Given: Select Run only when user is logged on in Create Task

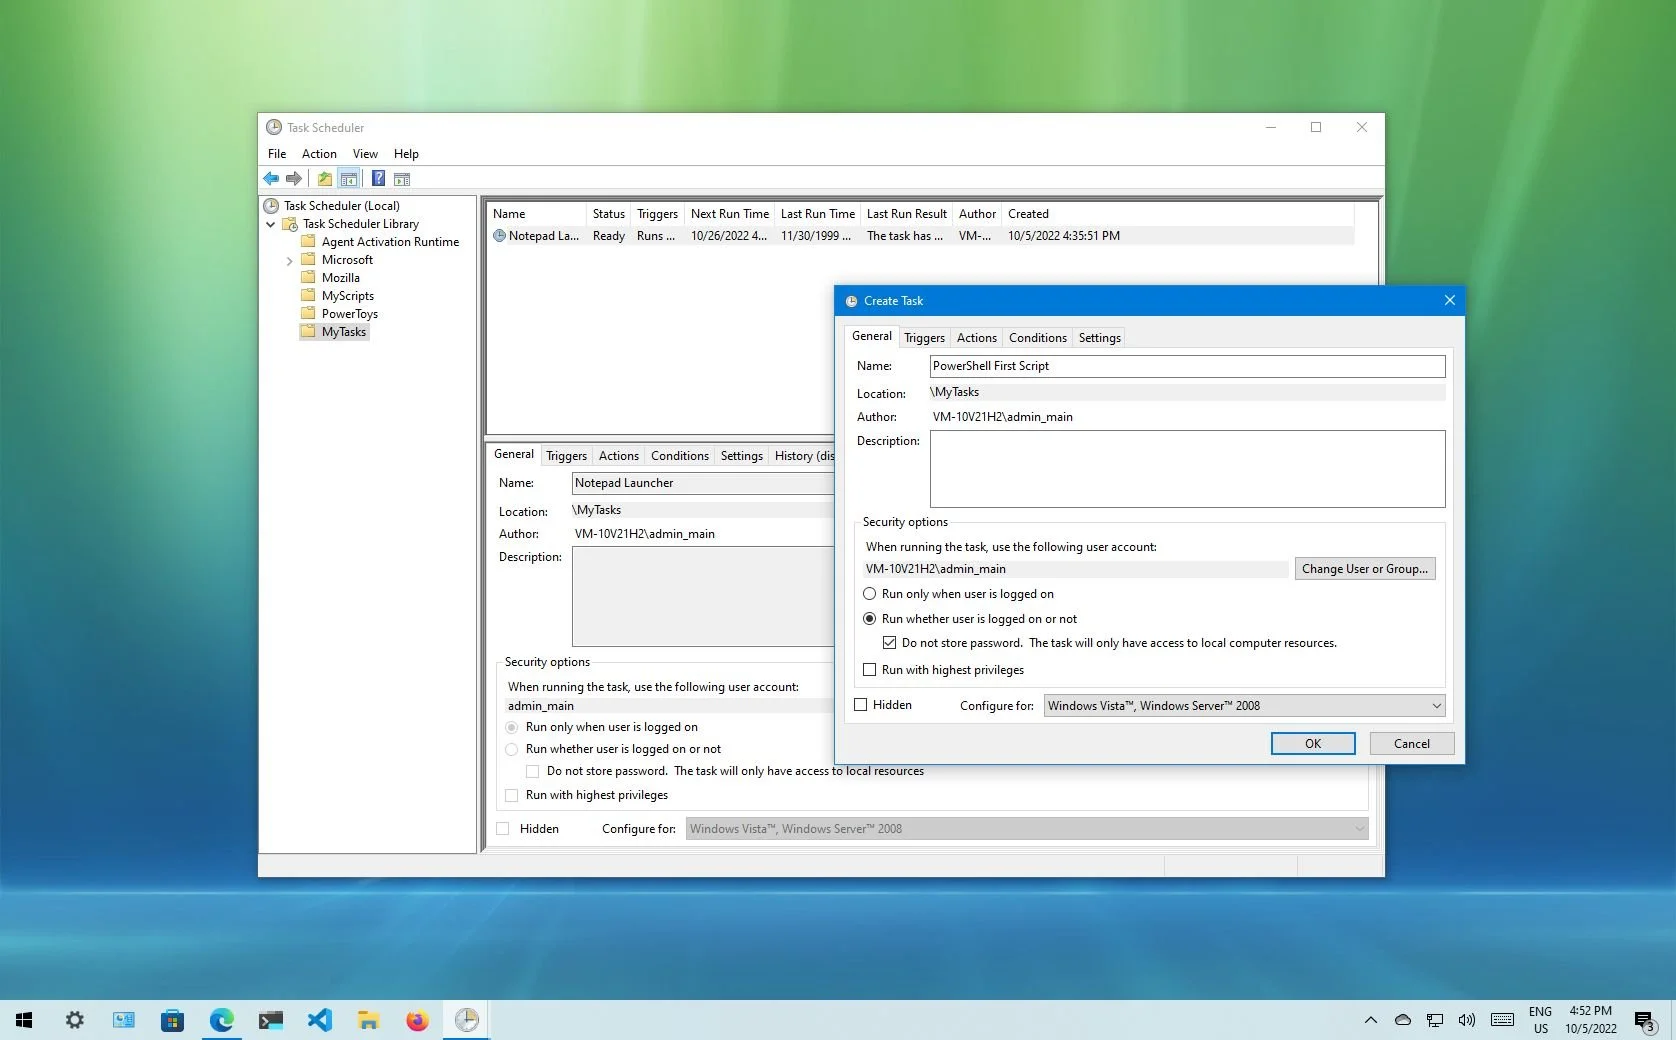Looking at the screenshot, I should coord(869,594).
